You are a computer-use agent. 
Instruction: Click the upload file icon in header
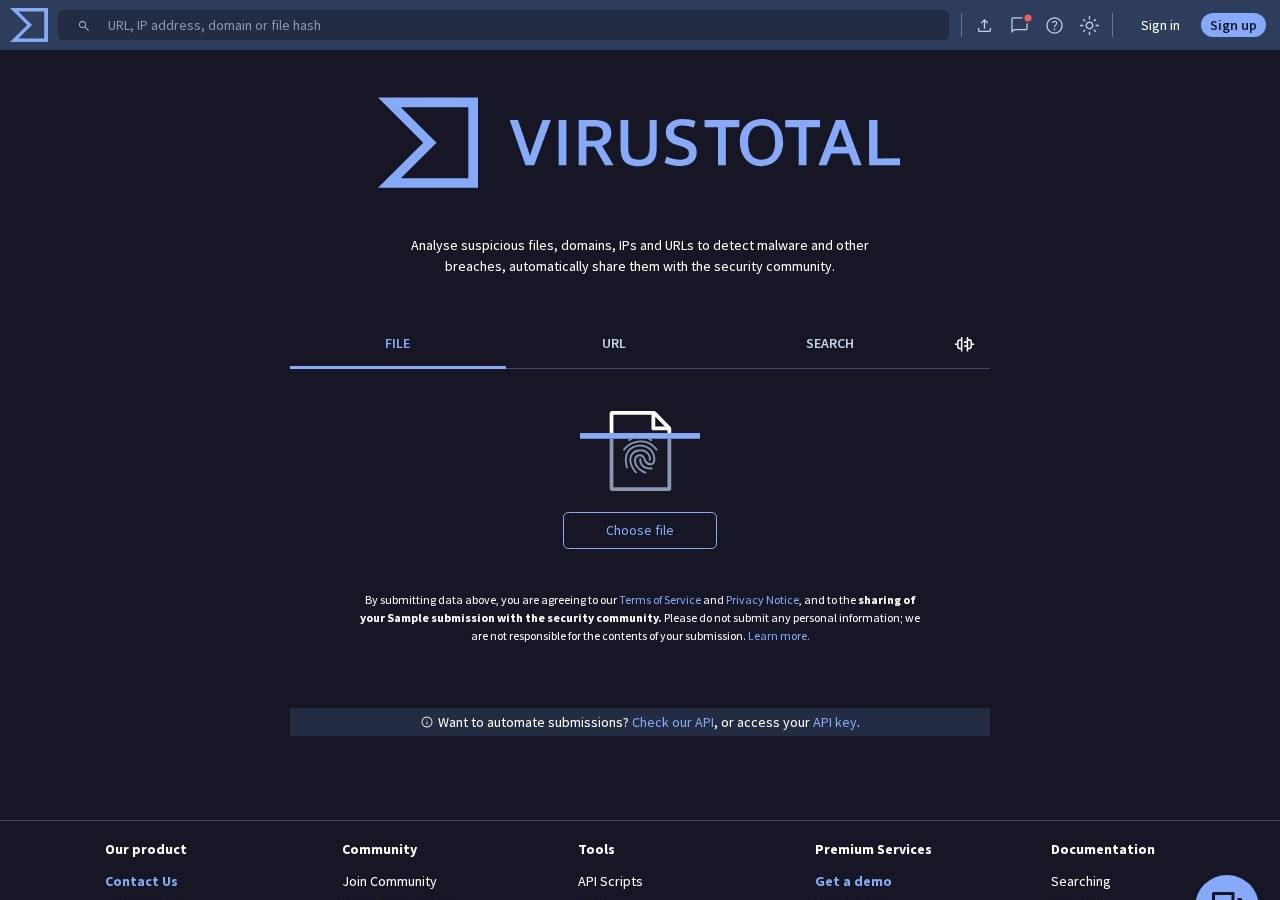coord(984,25)
